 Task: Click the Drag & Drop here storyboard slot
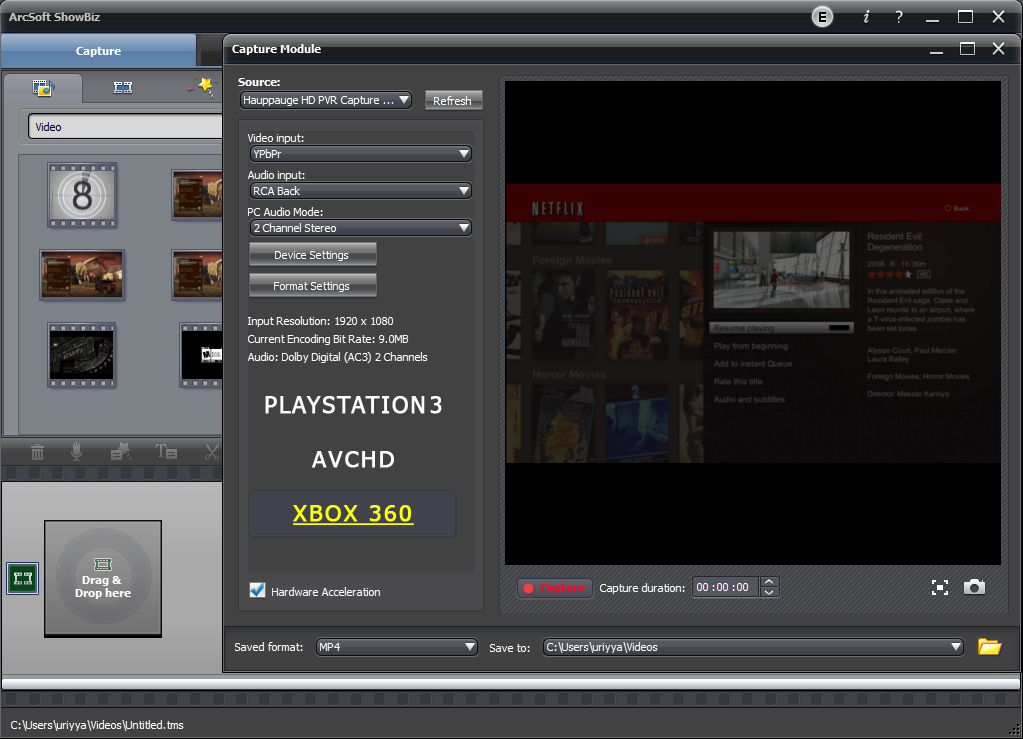pyautogui.click(x=103, y=578)
